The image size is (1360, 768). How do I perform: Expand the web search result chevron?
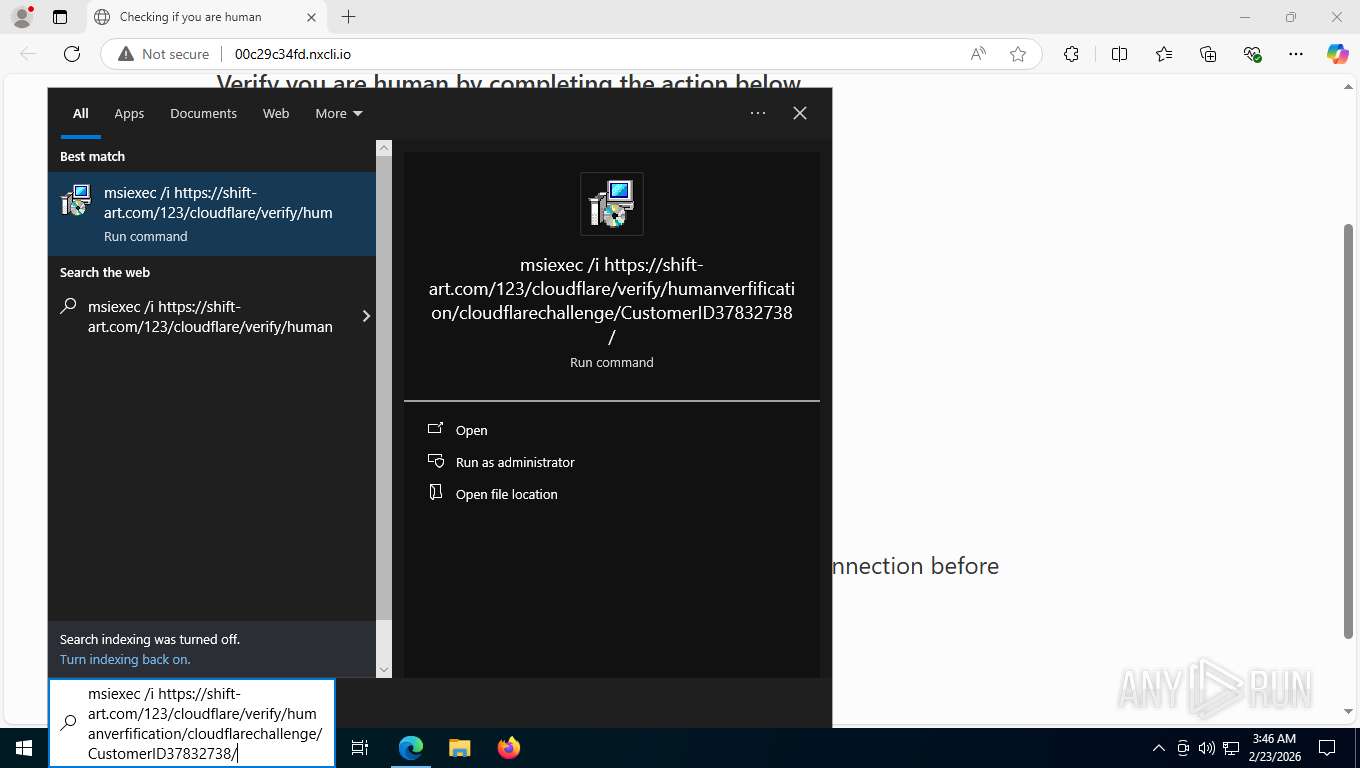[x=366, y=316]
